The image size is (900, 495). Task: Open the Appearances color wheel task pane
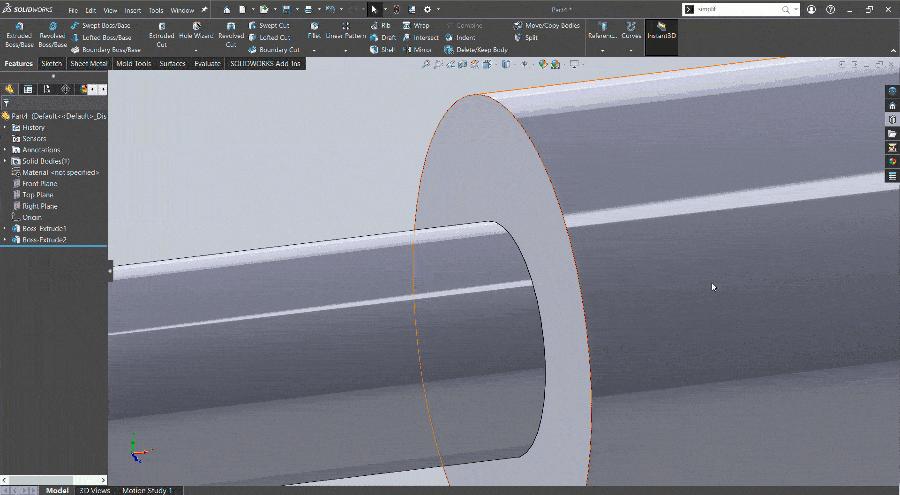pos(892,161)
